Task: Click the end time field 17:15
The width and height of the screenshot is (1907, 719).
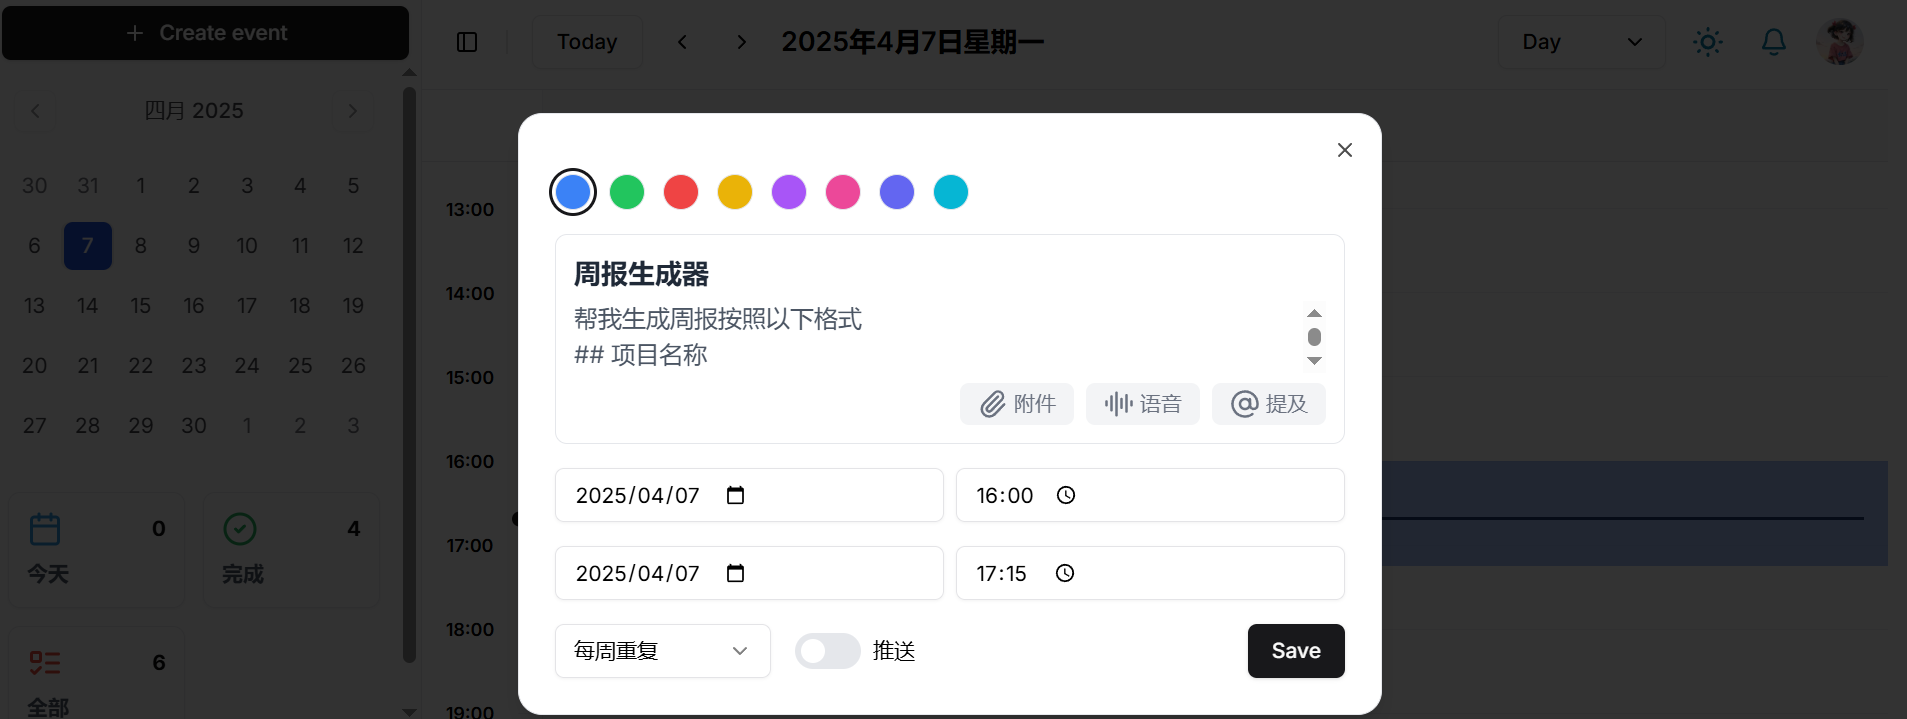Action: click(1150, 573)
